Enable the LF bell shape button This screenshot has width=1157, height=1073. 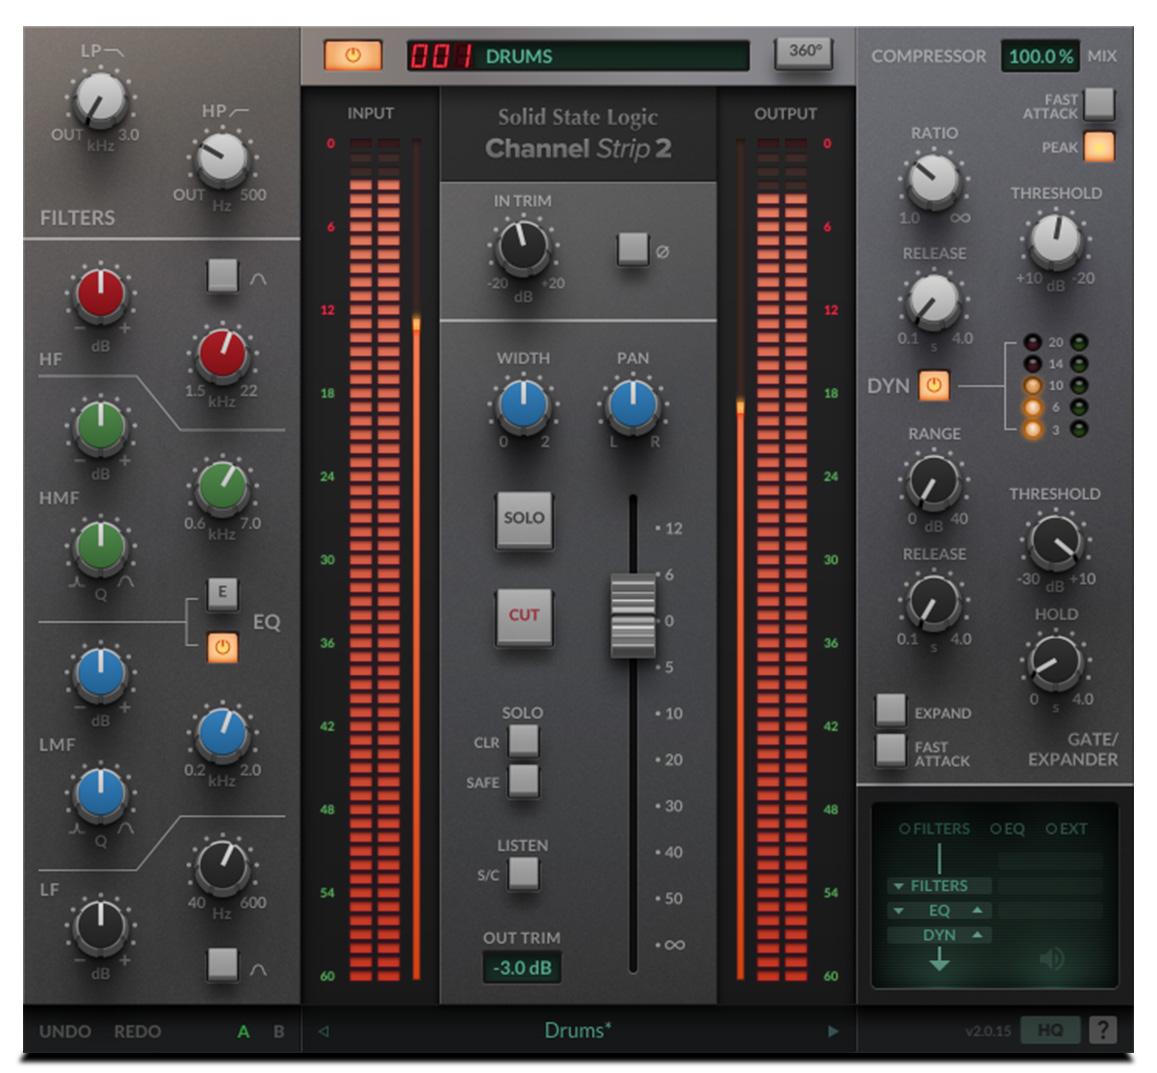click(x=222, y=965)
